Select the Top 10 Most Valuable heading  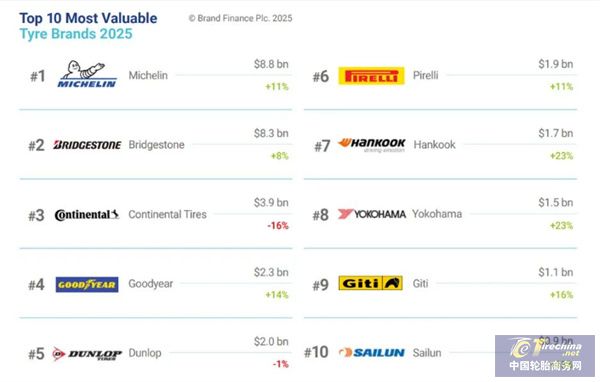88,18
